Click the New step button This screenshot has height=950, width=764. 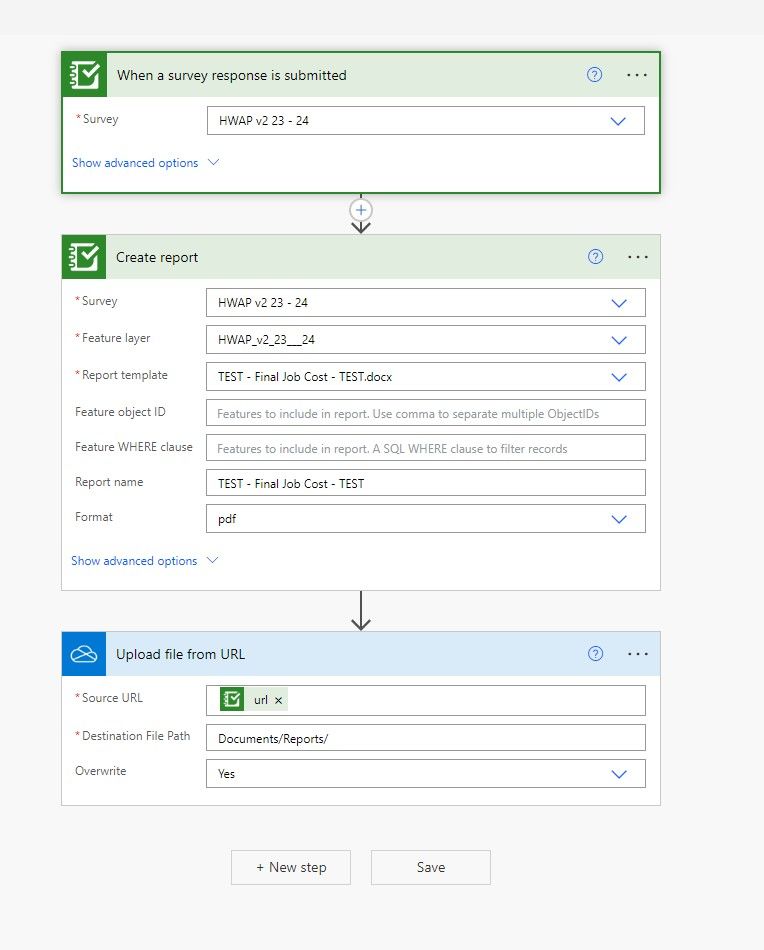[291, 867]
